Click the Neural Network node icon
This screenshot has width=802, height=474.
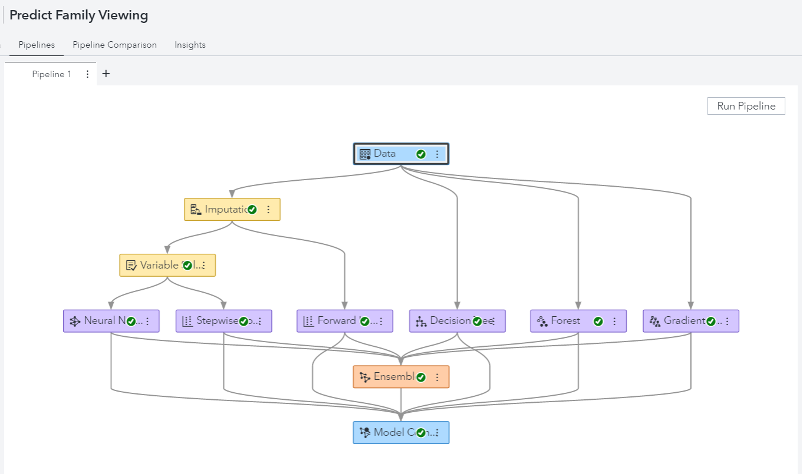[75, 321]
